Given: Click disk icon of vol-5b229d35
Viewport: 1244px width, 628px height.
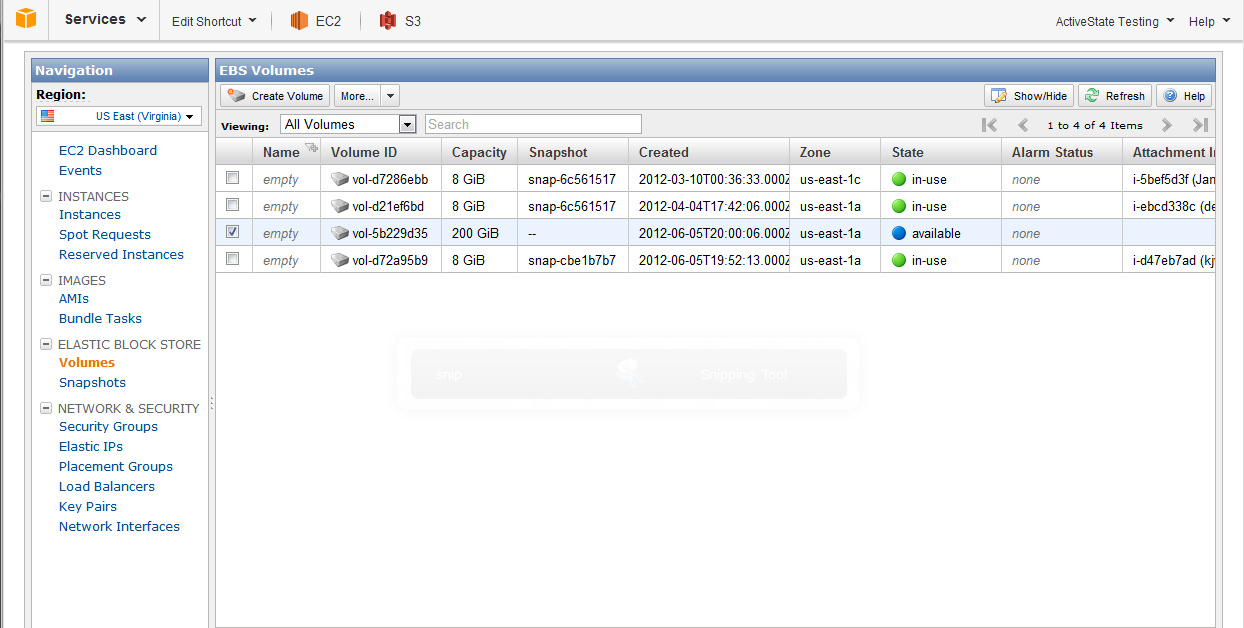Looking at the screenshot, I should [x=340, y=234].
